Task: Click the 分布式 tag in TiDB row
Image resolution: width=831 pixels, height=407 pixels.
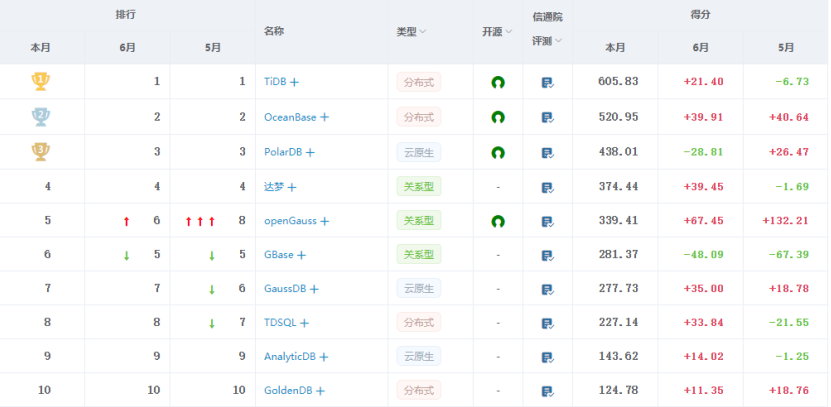Action: (419, 82)
